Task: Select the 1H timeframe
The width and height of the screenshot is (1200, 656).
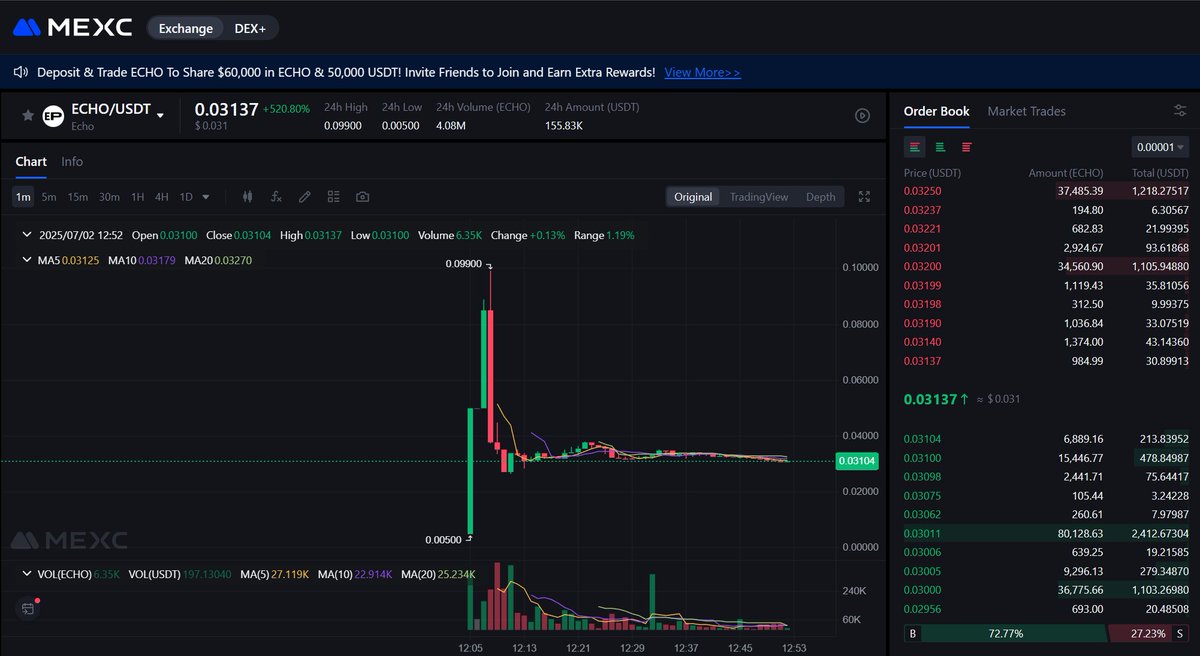Action: tap(138, 197)
